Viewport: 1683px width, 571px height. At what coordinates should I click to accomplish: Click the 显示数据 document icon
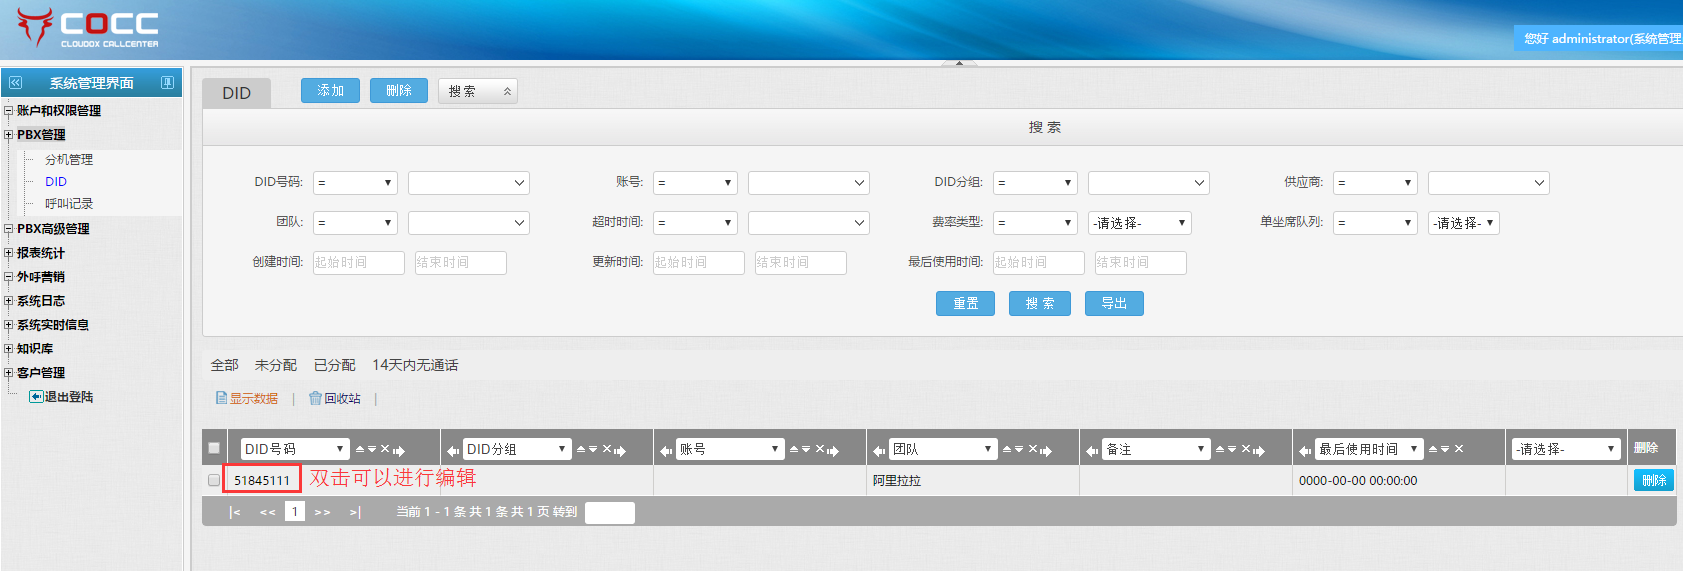(x=221, y=398)
